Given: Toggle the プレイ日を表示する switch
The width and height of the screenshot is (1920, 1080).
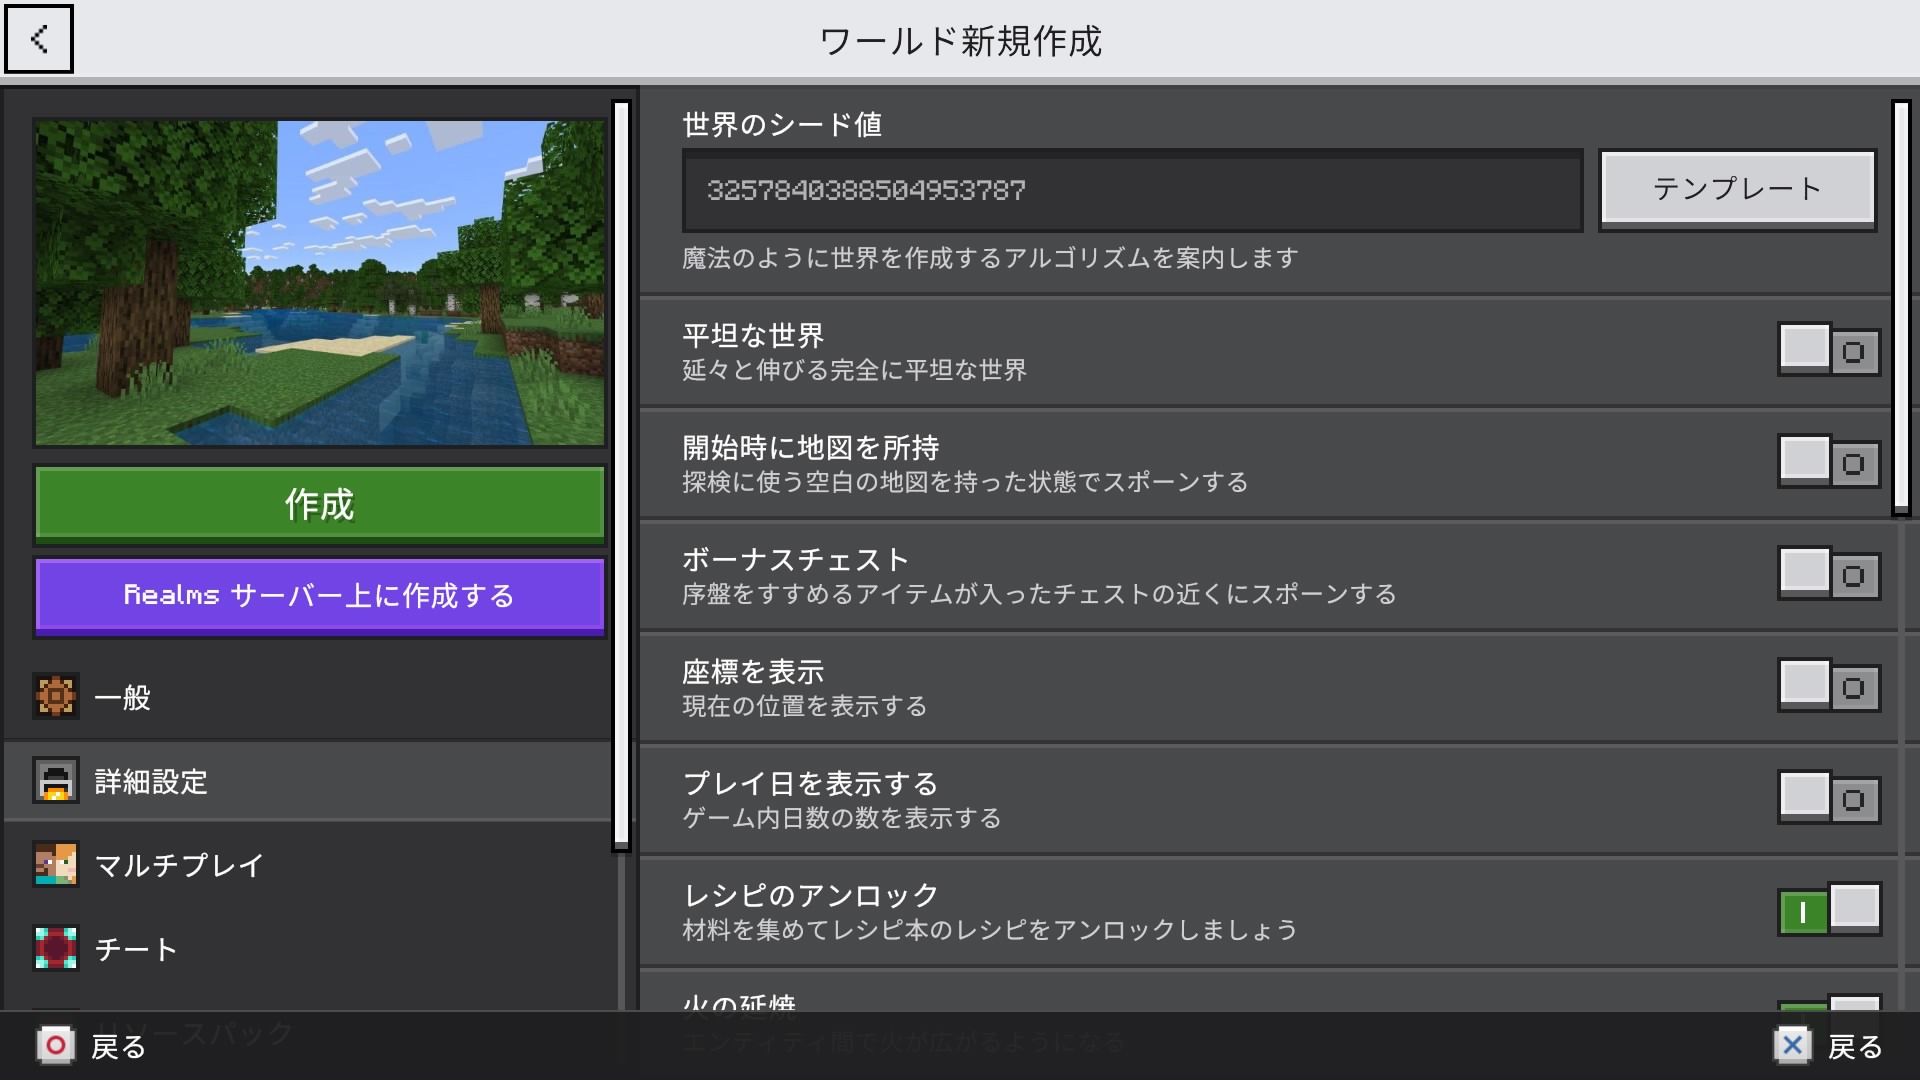Looking at the screenshot, I should pyautogui.click(x=1829, y=798).
